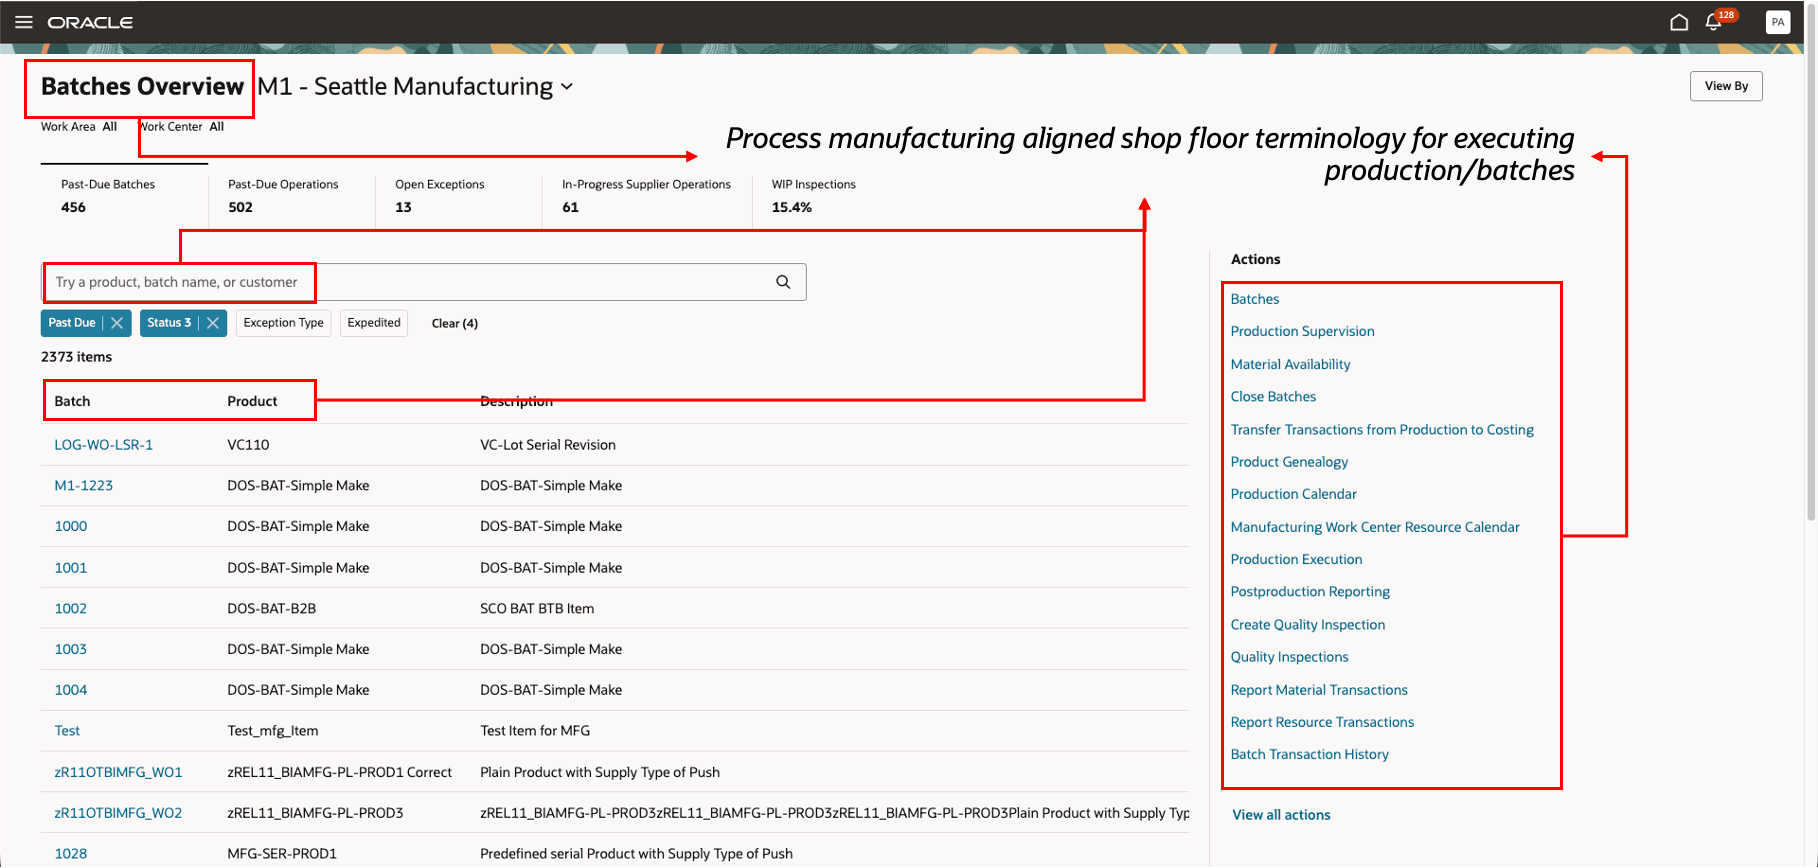The width and height of the screenshot is (1818, 868).
Task: Remove the Status 3 filter chip
Action: coord(213,323)
